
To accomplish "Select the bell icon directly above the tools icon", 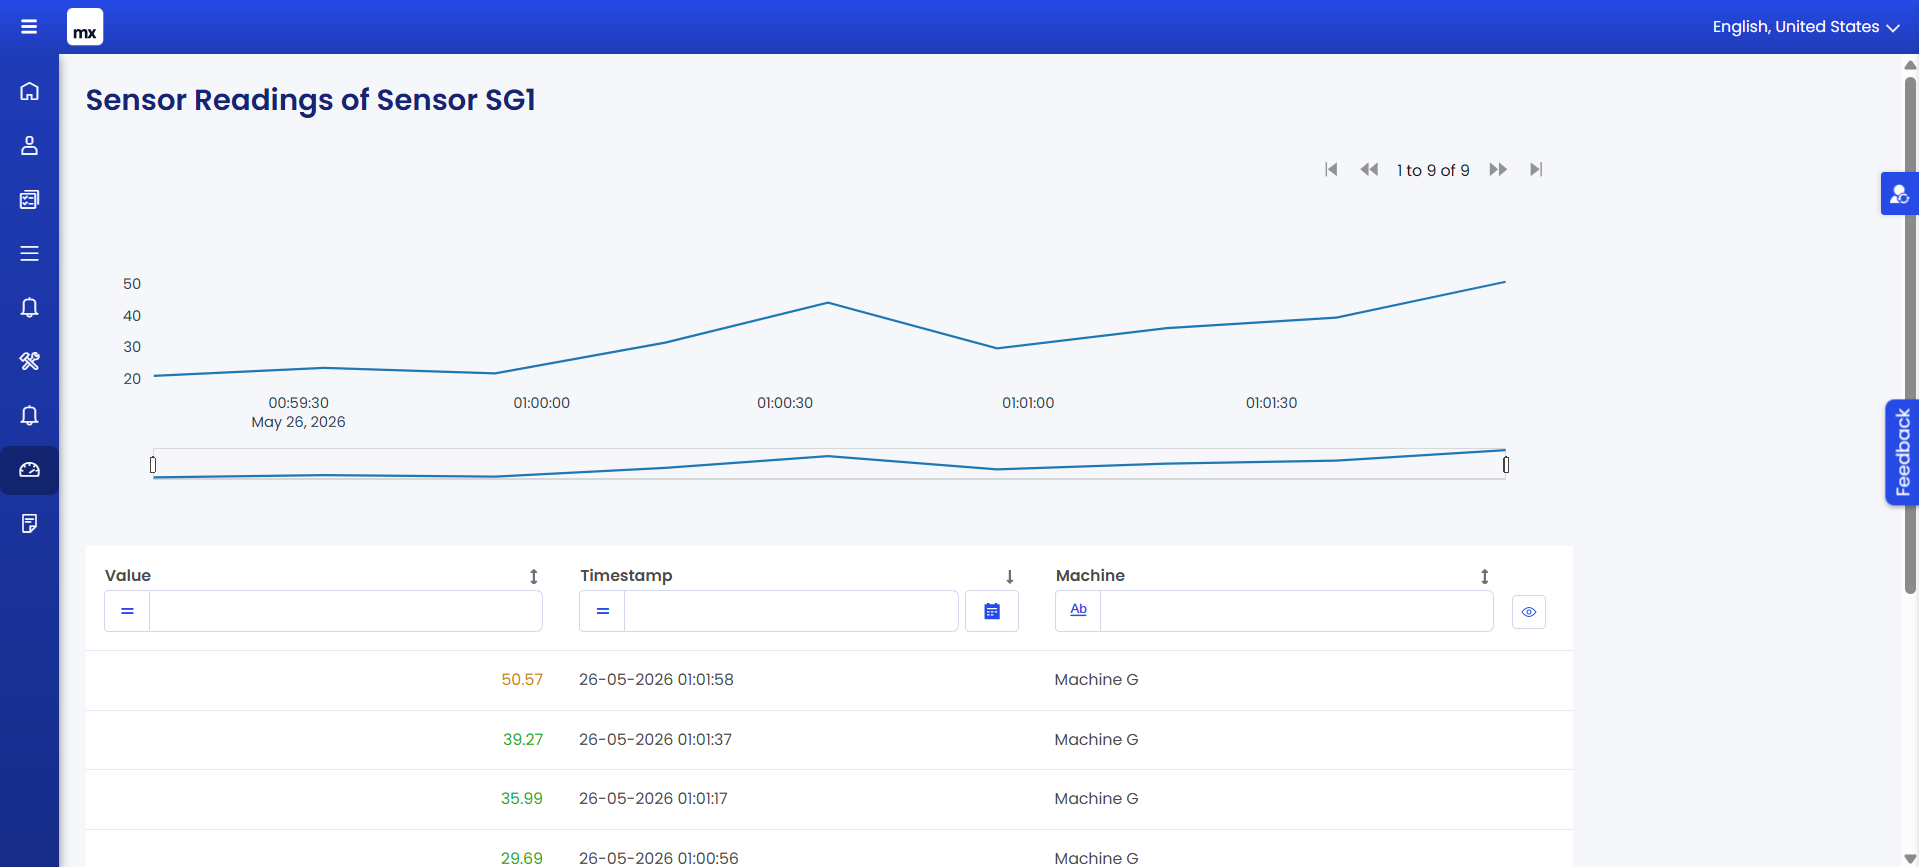I will click(x=30, y=307).
